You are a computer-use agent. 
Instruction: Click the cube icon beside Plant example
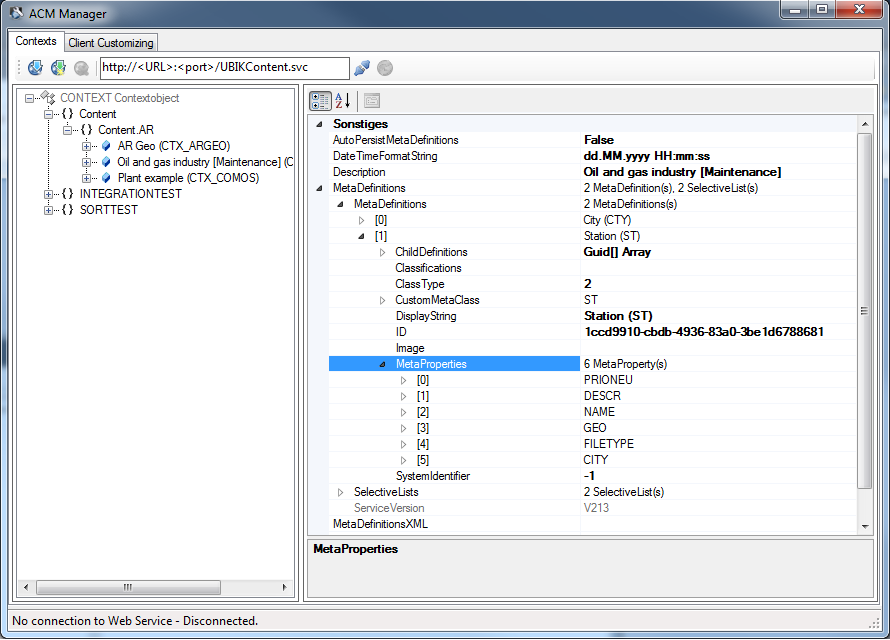(106, 178)
